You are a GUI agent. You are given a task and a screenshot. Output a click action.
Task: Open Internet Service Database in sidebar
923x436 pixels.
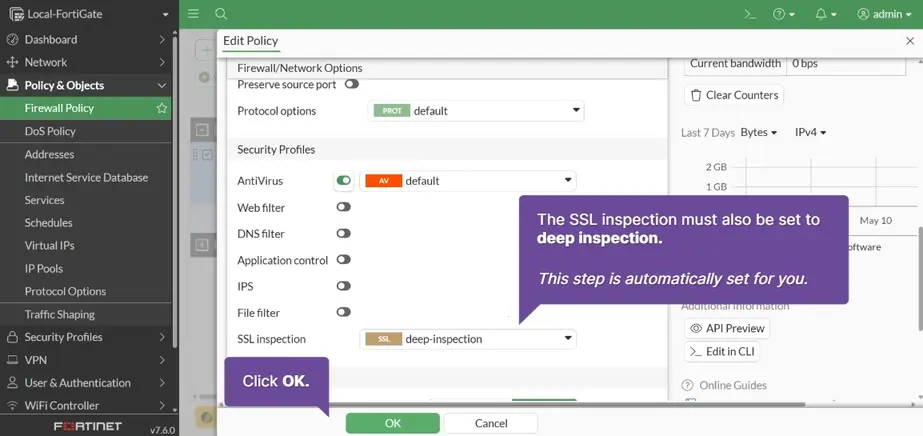[86, 177]
